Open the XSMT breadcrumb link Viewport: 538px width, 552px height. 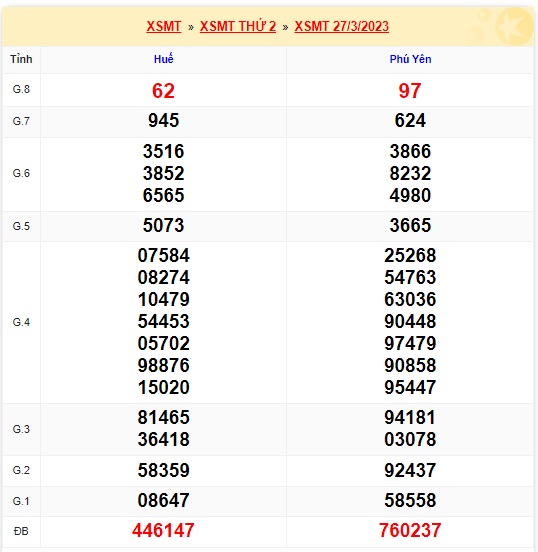[x=163, y=26]
